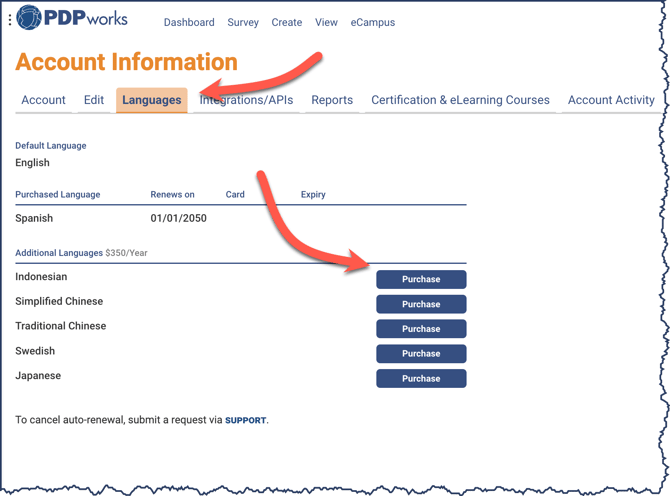Purchase the Traditional Chinese language
This screenshot has width=670, height=496.
[x=421, y=329]
